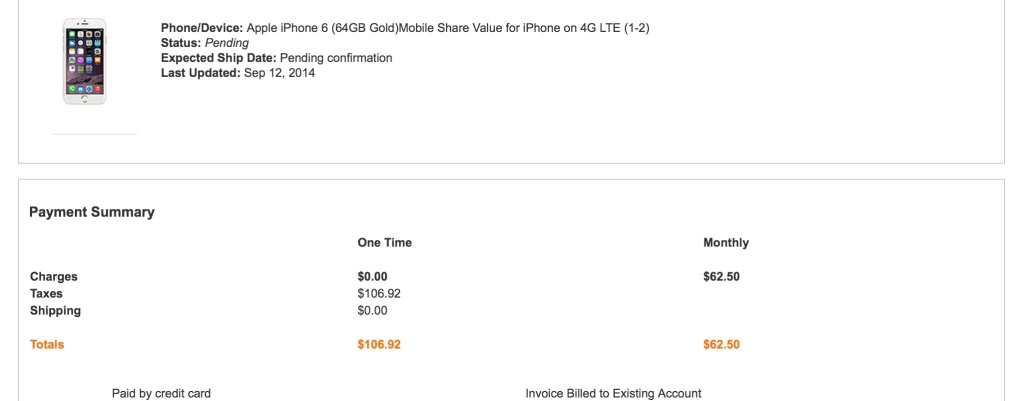Click the Shipping row label
The width and height of the screenshot is (1023, 401).
[x=55, y=311]
